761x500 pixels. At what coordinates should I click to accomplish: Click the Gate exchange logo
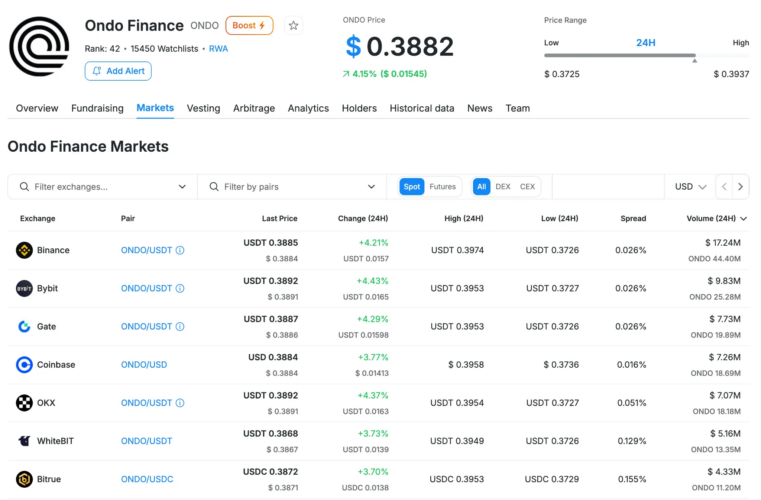click(24, 326)
